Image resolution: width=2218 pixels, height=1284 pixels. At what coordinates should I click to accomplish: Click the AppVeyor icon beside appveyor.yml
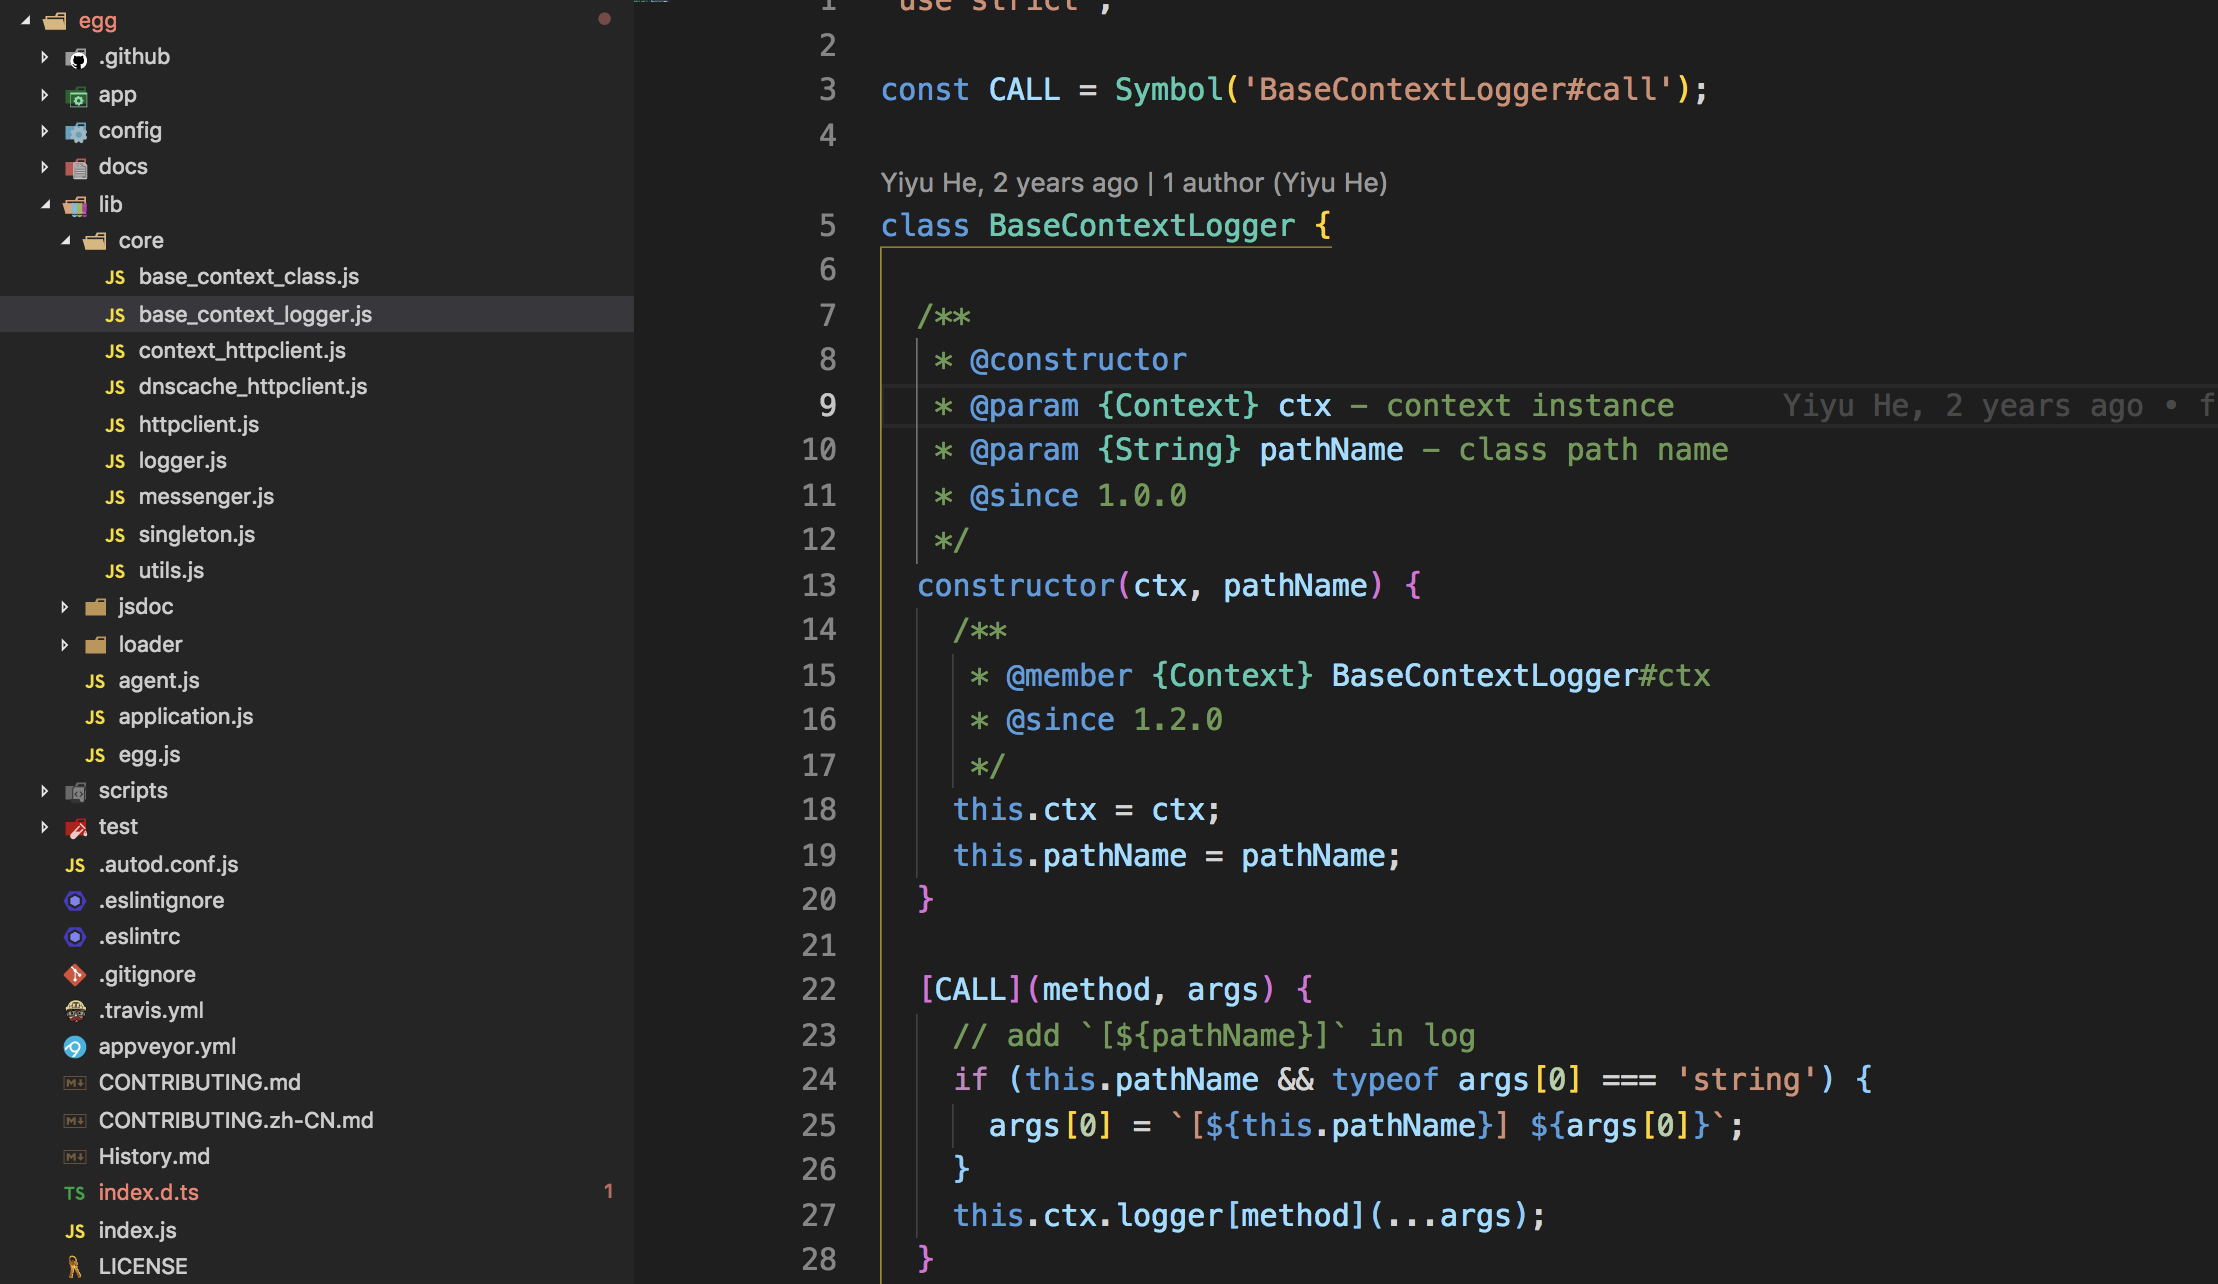coord(75,1047)
